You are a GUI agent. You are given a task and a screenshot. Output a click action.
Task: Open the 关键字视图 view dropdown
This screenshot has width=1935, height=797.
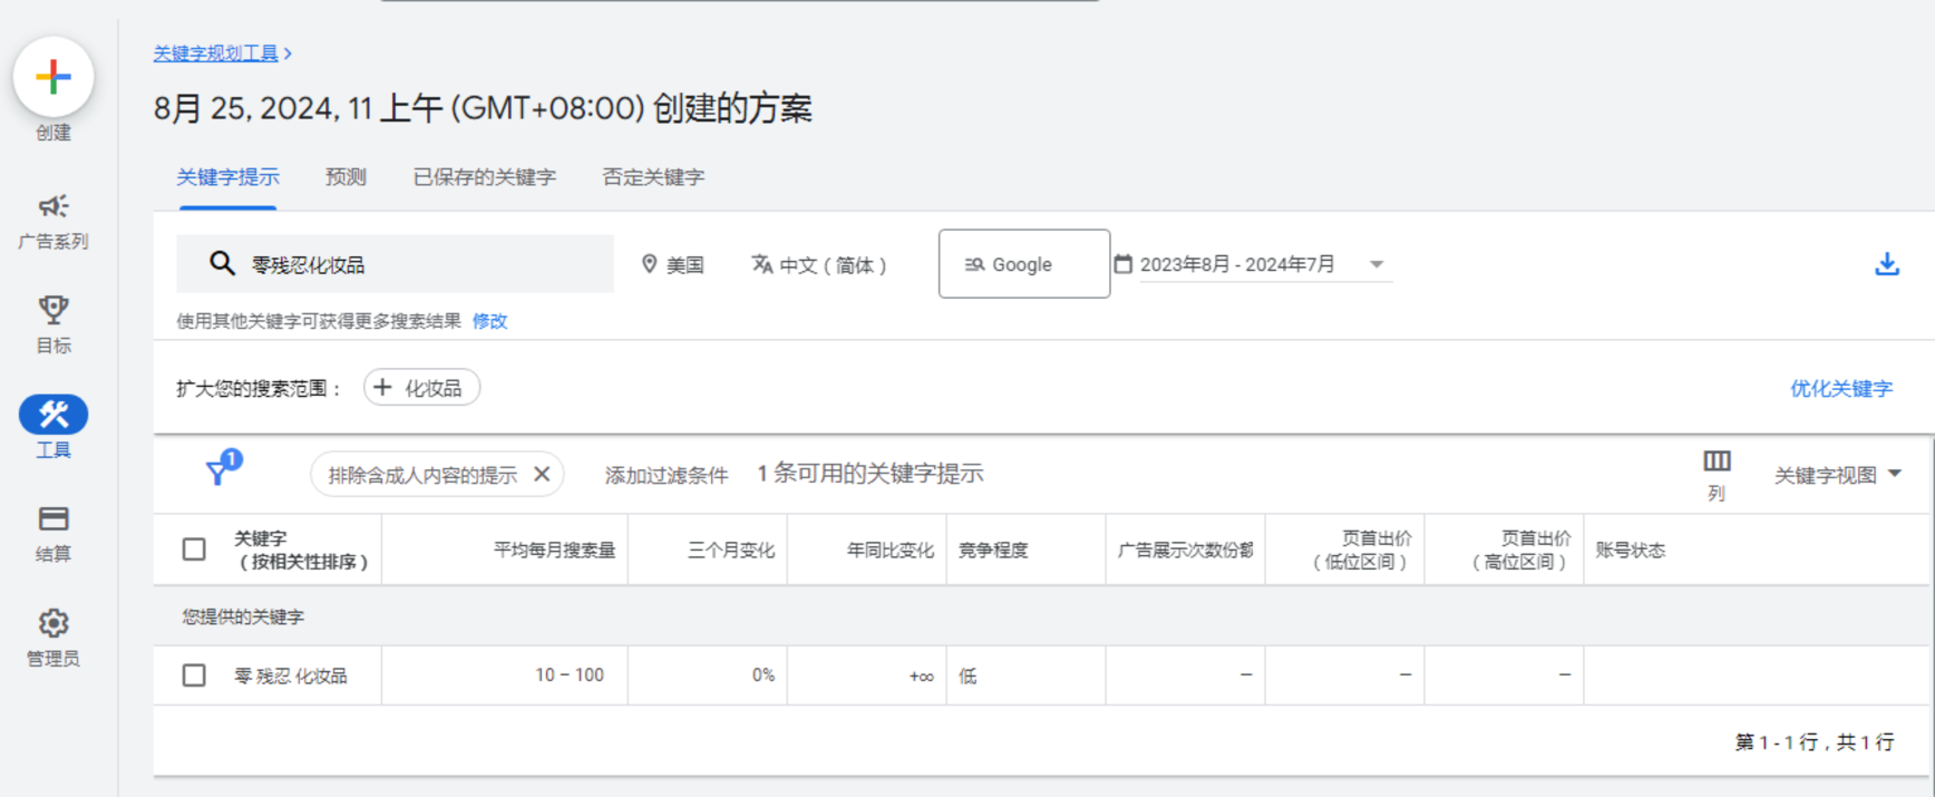click(1837, 475)
